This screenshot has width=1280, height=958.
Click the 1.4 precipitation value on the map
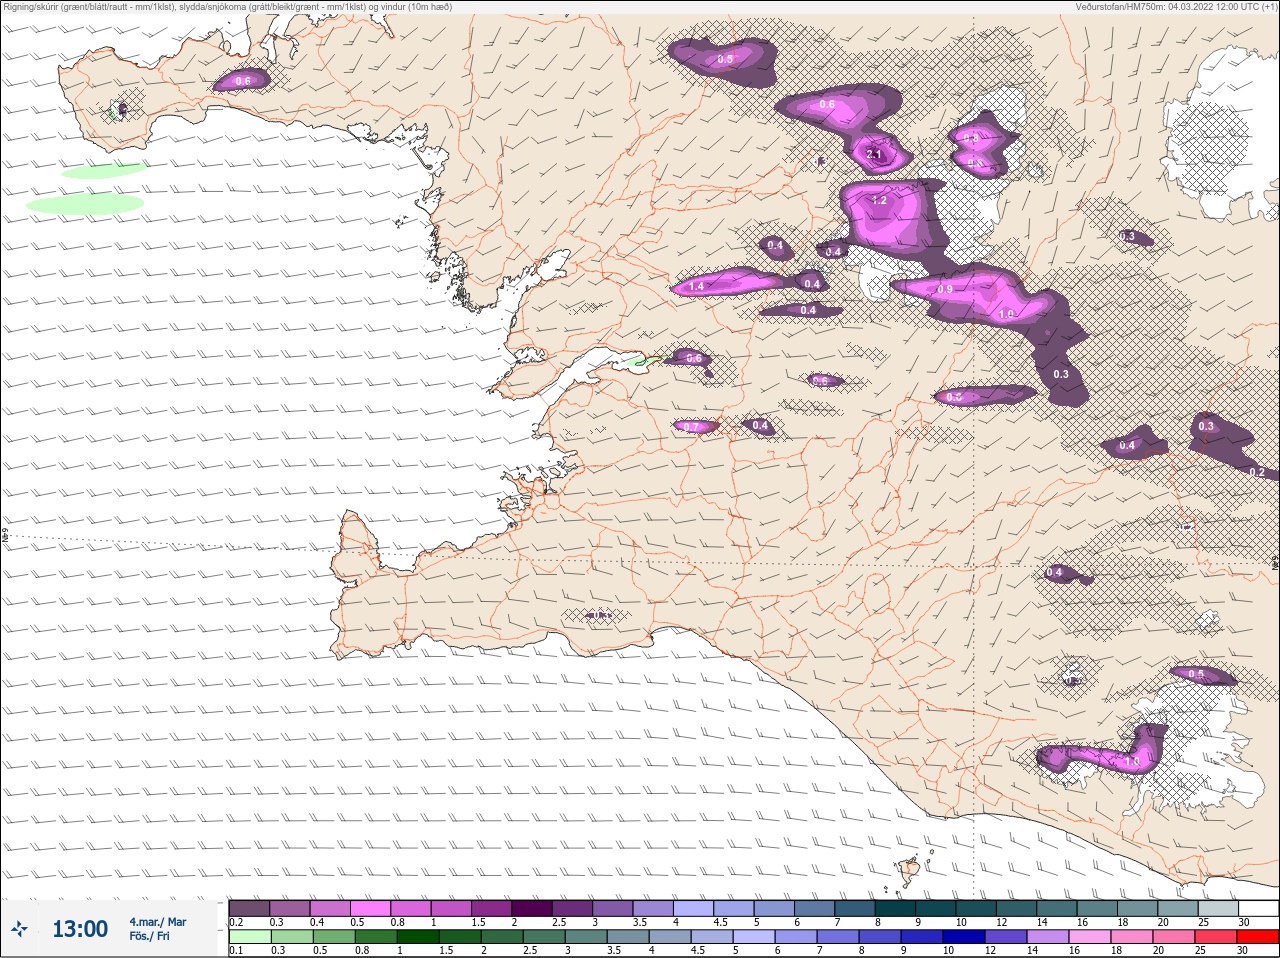697,286
